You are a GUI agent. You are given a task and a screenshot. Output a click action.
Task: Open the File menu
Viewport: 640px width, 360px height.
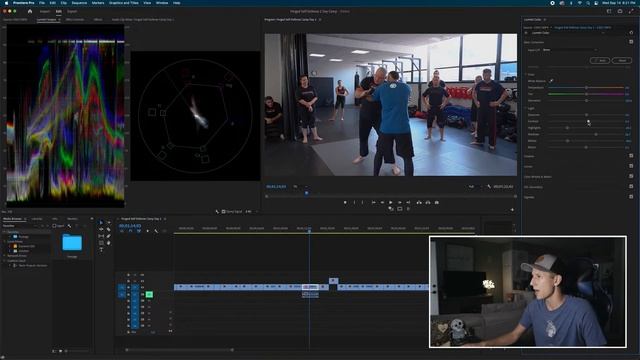pyautogui.click(x=42, y=3)
